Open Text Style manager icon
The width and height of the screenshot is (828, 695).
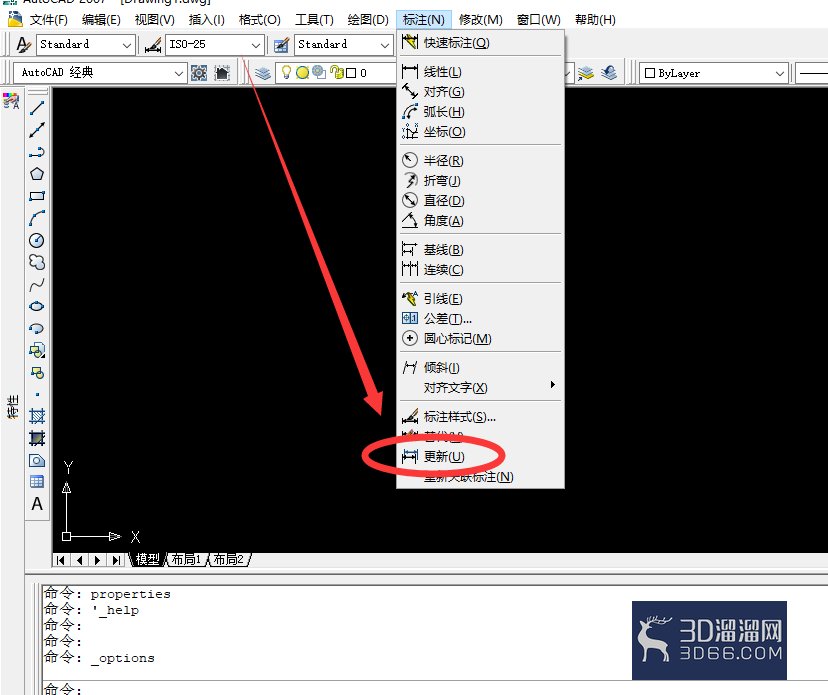tap(23, 44)
